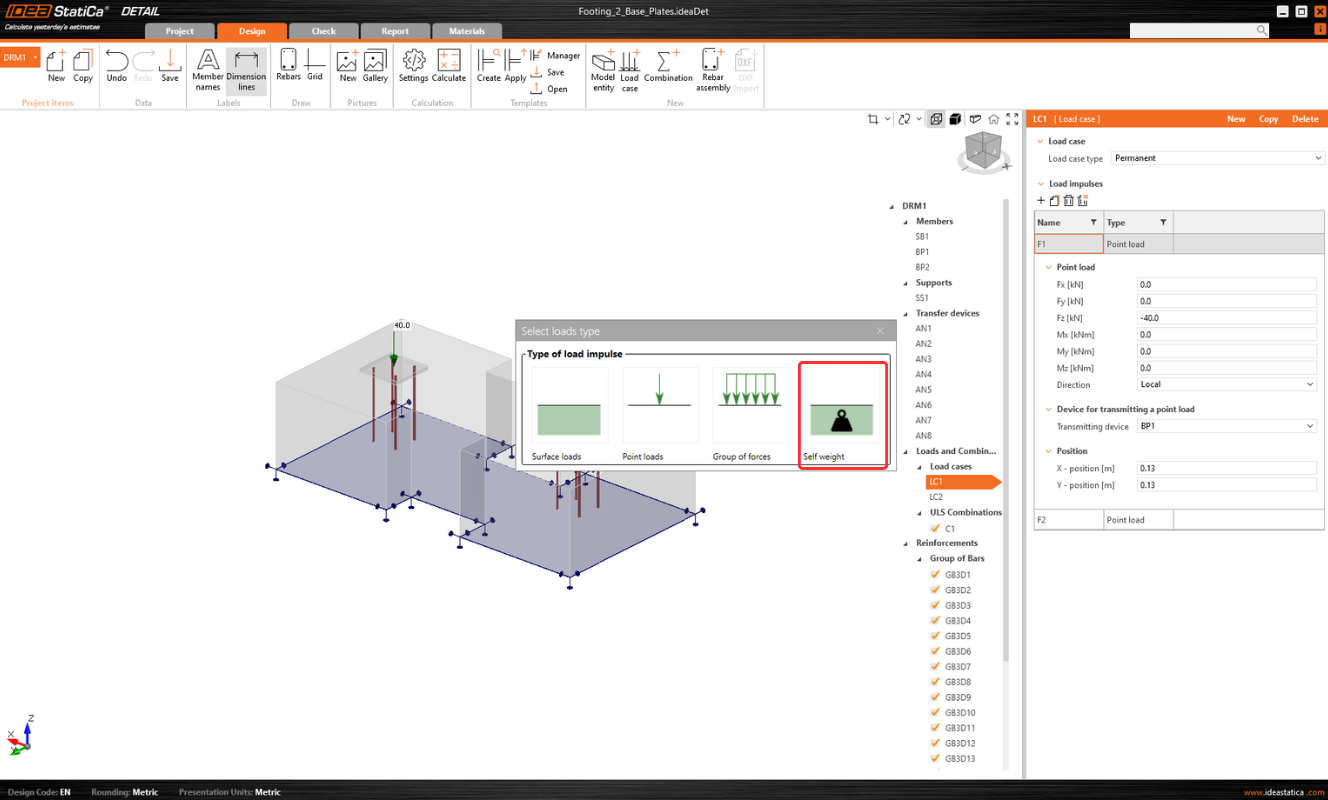
Task: Click the Rebars icon in Draw group
Action: (288, 65)
